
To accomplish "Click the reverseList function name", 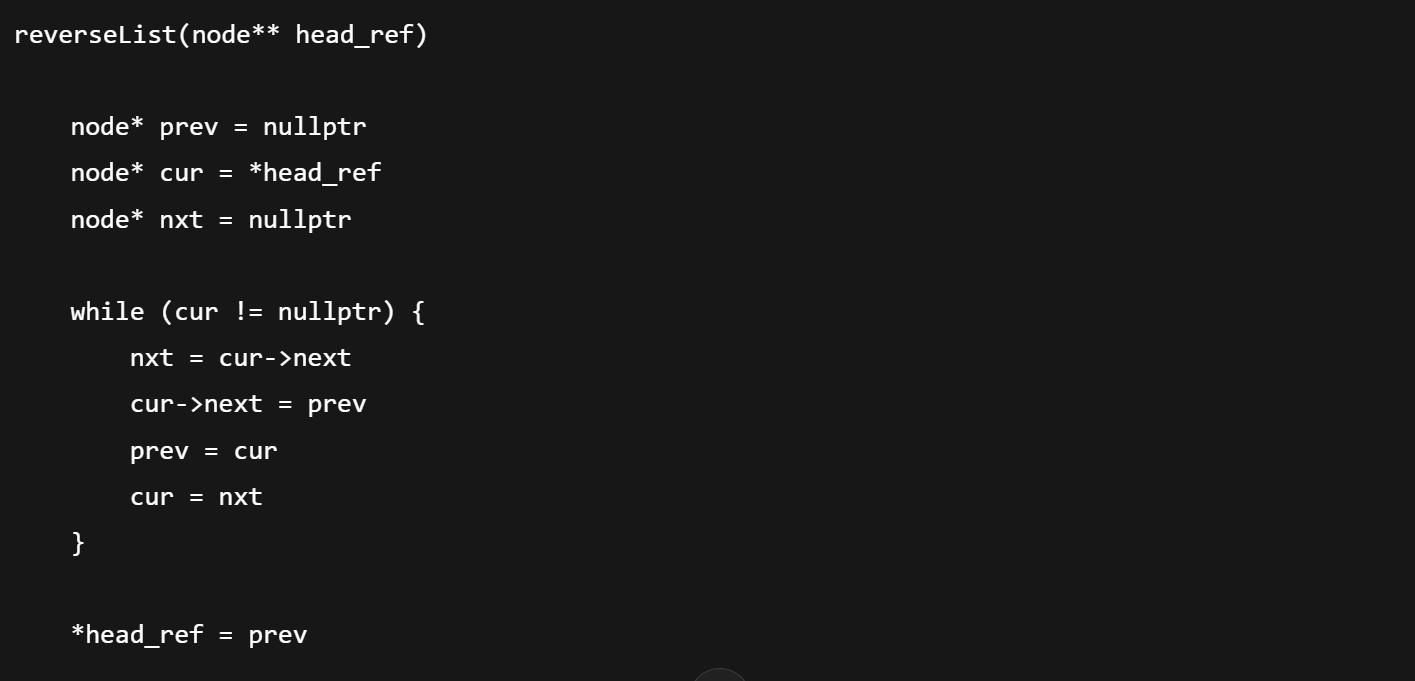I will (95, 35).
